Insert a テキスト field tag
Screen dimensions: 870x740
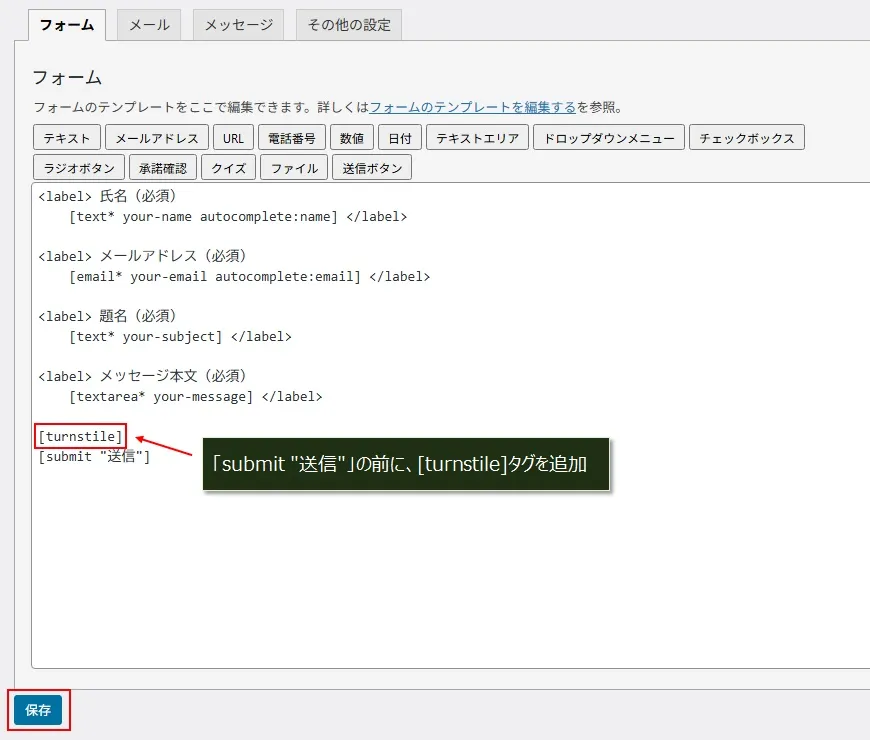click(x=67, y=138)
